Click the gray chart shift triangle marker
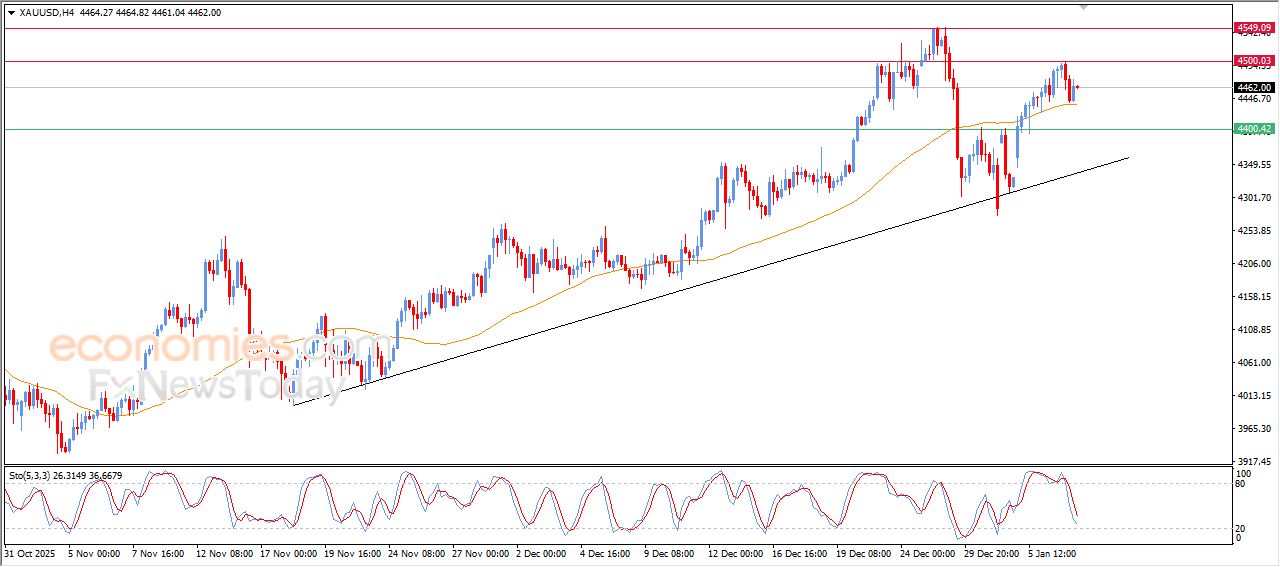The image size is (1280, 567). pyautogui.click(x=1082, y=7)
